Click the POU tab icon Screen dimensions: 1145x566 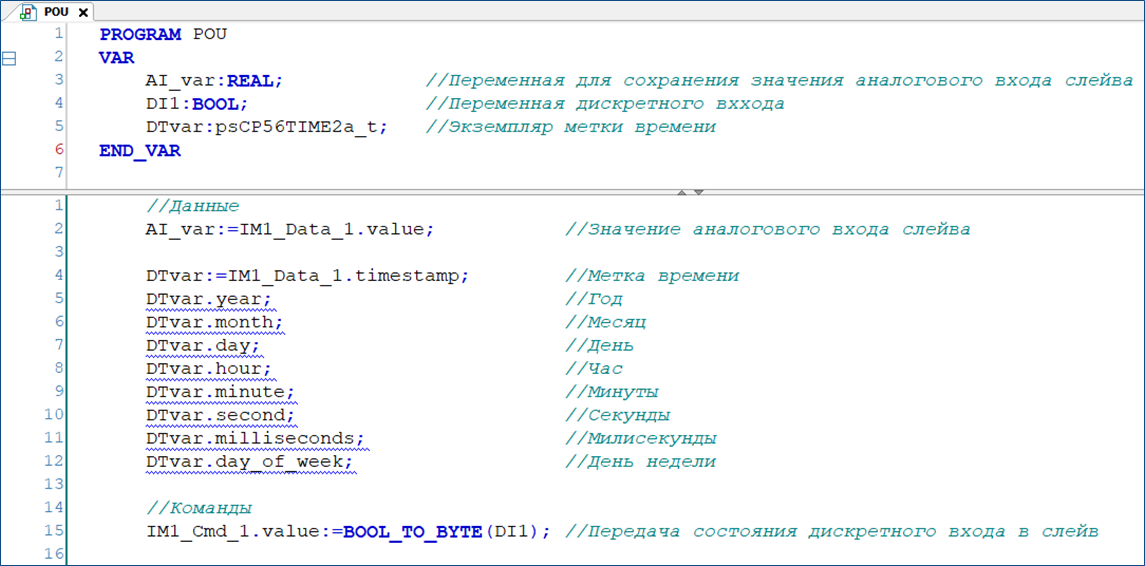29,12
